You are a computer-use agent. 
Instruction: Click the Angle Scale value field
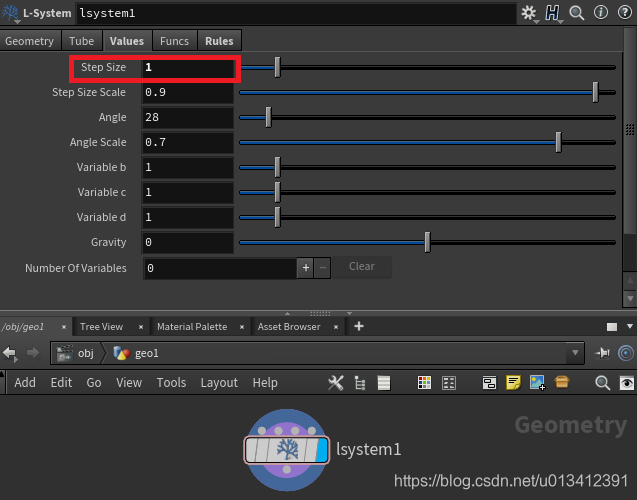point(187,142)
